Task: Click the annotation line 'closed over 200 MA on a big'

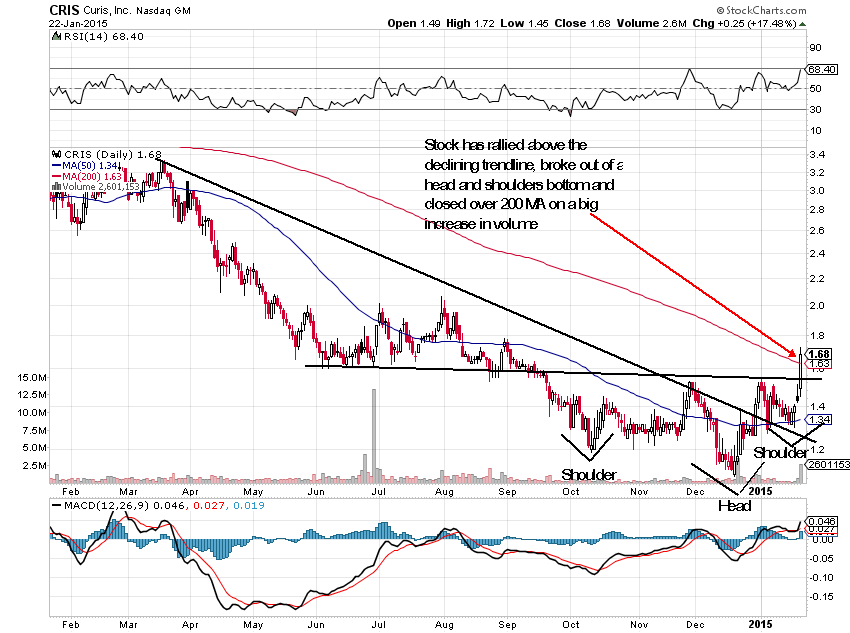Action: click(511, 204)
